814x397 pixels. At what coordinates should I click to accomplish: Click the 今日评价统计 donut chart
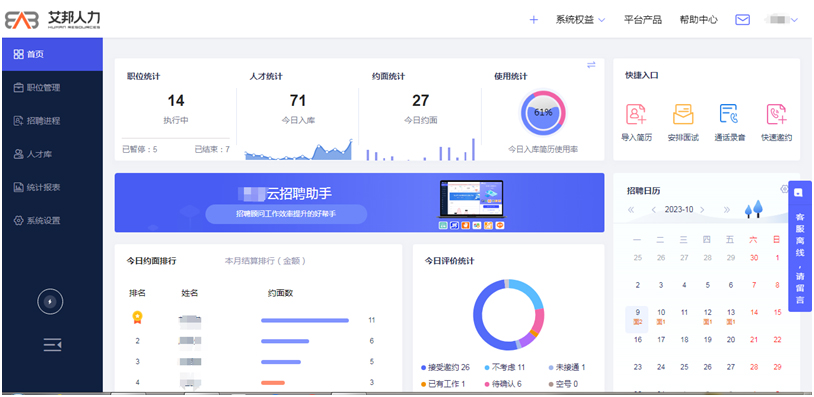pyautogui.click(x=508, y=314)
